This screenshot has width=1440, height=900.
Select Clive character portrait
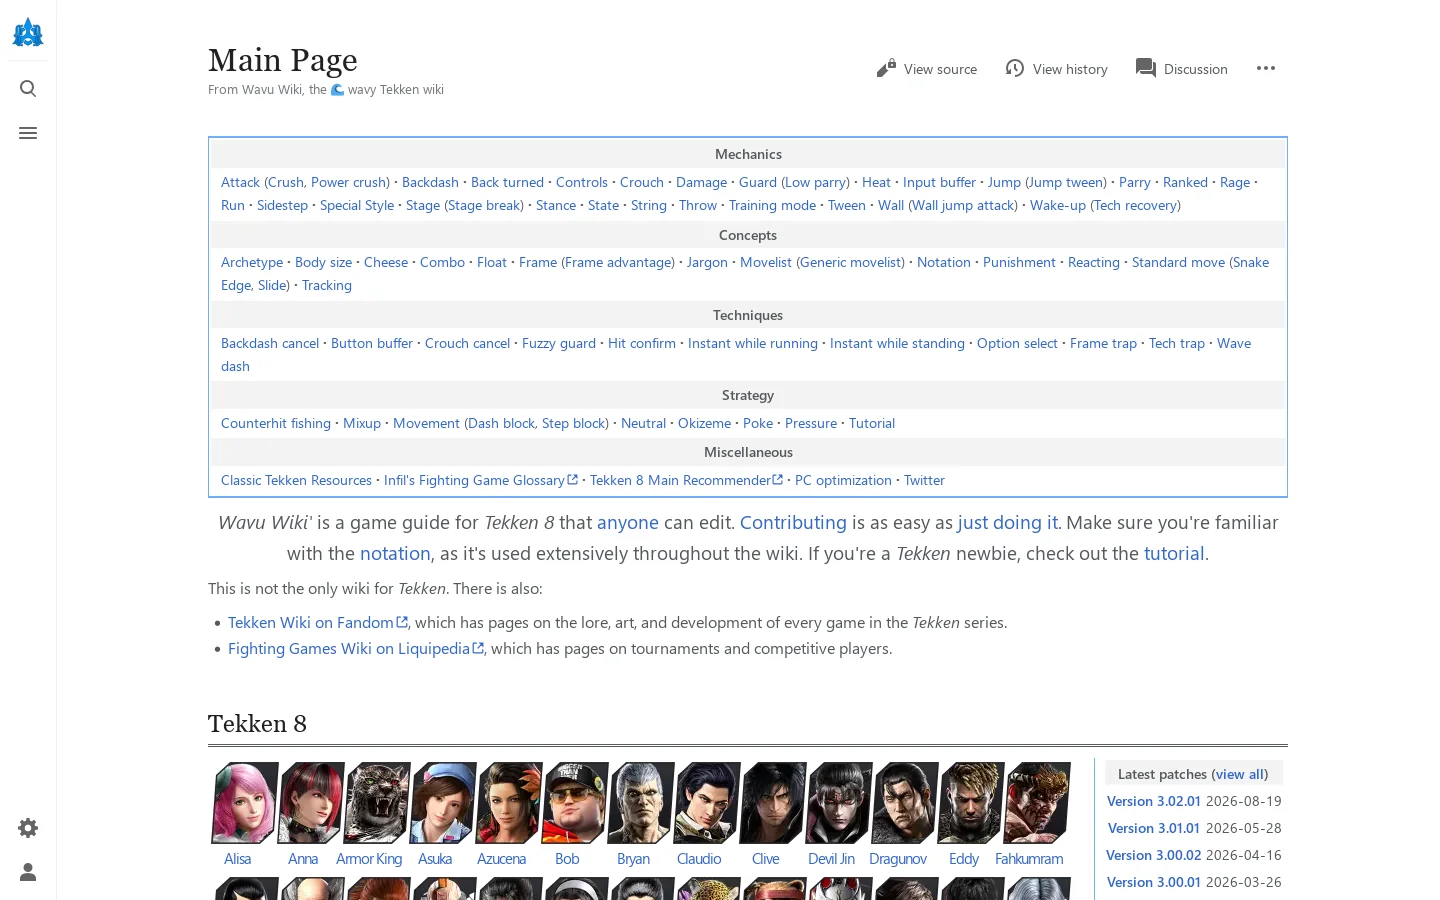pos(772,803)
